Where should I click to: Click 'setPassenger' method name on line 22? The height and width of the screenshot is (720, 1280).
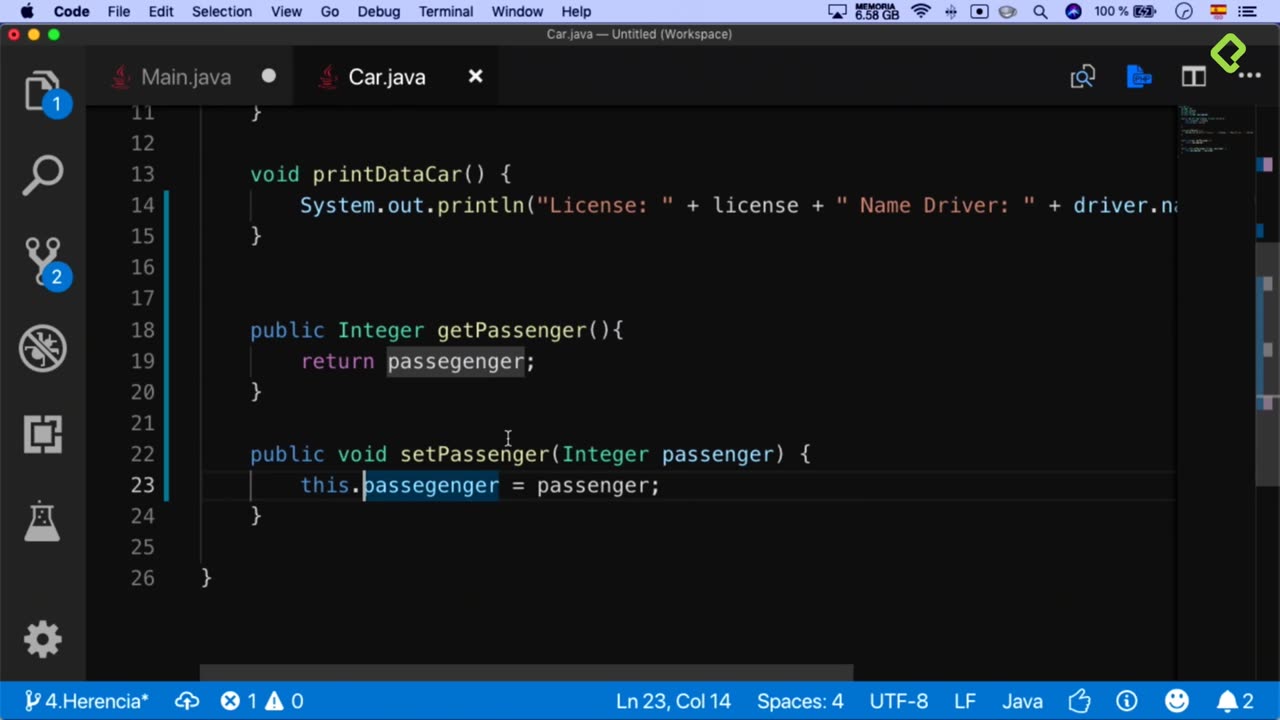(475, 454)
